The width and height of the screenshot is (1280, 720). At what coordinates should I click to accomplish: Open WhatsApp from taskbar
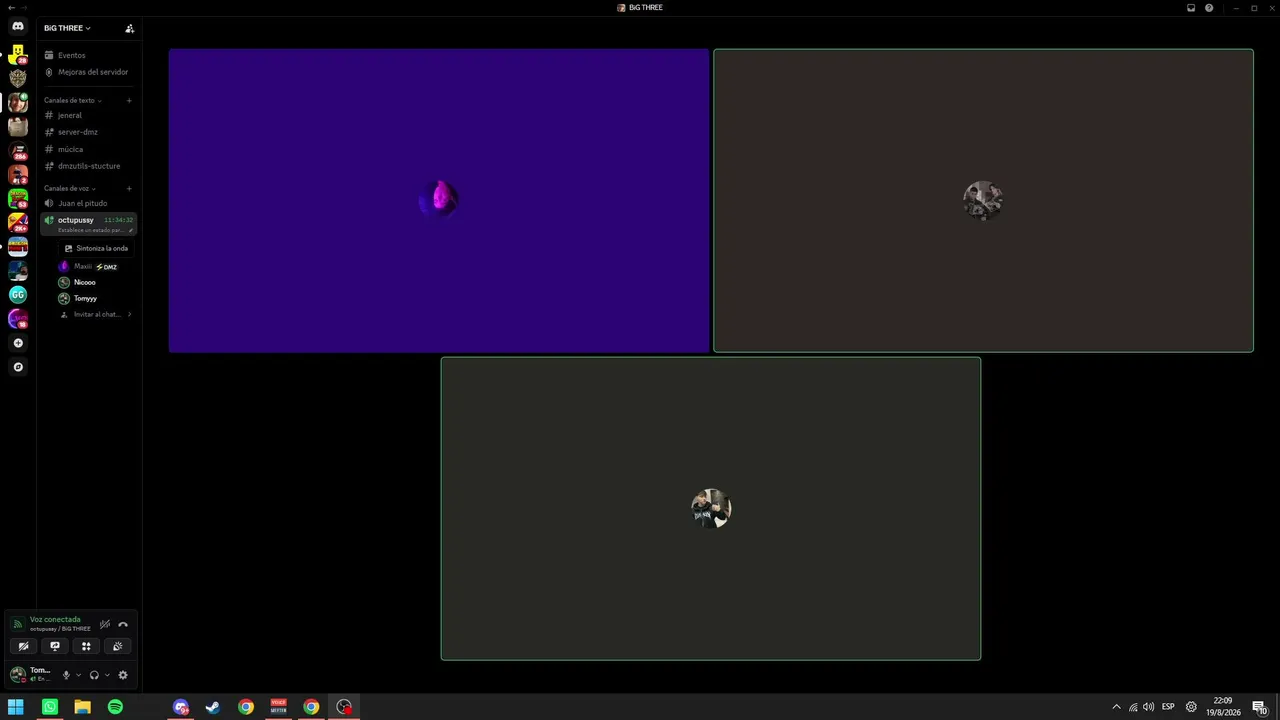(50, 707)
